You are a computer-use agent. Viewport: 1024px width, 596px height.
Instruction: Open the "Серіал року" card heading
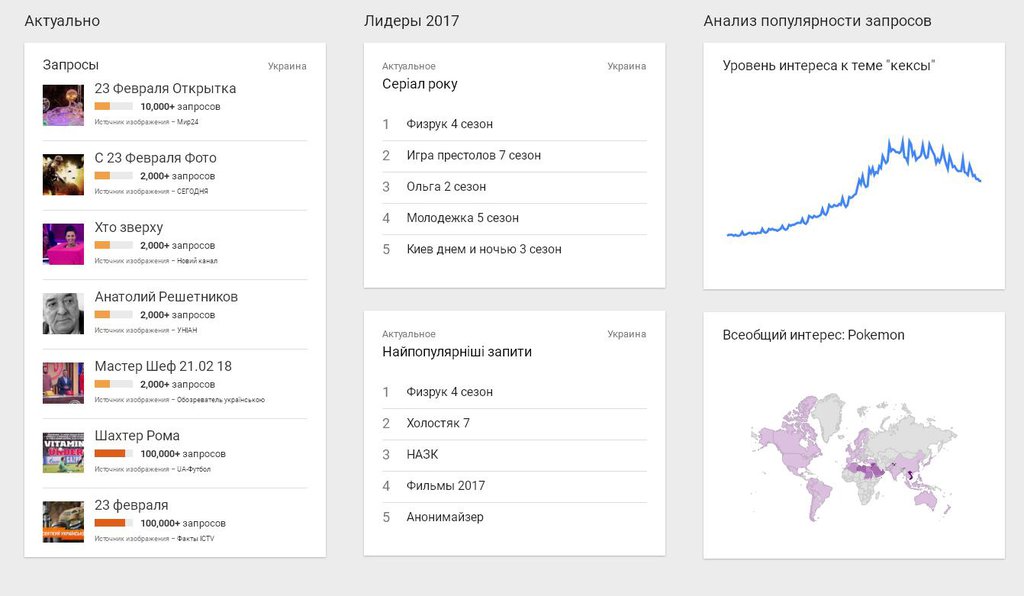point(420,84)
